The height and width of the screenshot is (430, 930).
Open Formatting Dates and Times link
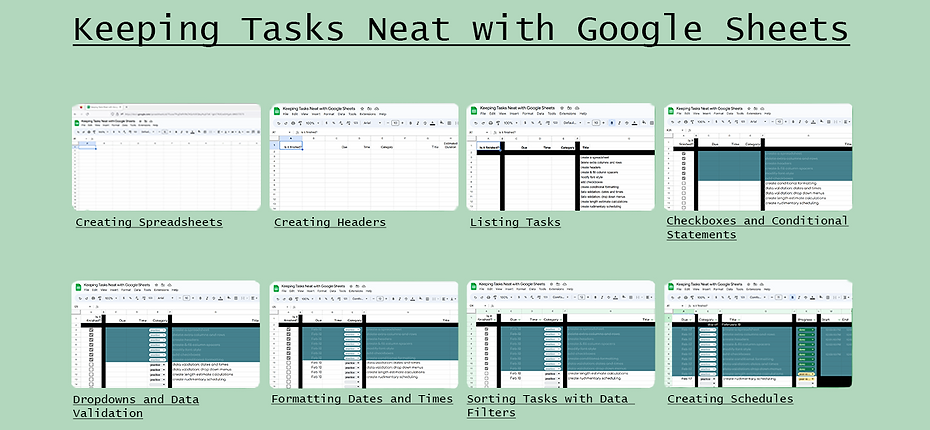[362, 399]
